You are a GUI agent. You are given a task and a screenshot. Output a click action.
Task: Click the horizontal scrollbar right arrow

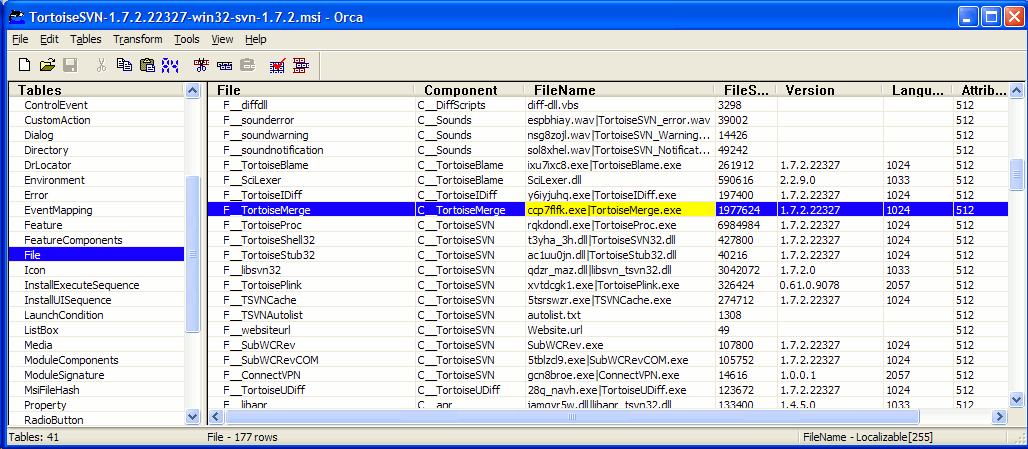[1000, 416]
